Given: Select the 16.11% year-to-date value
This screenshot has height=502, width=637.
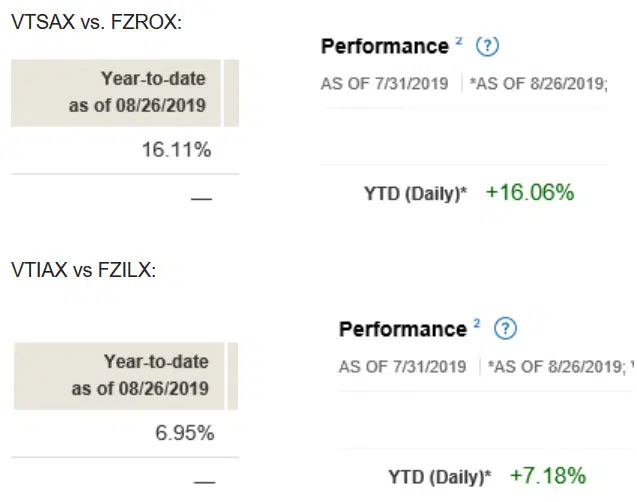Looking at the screenshot, I should (178, 149).
